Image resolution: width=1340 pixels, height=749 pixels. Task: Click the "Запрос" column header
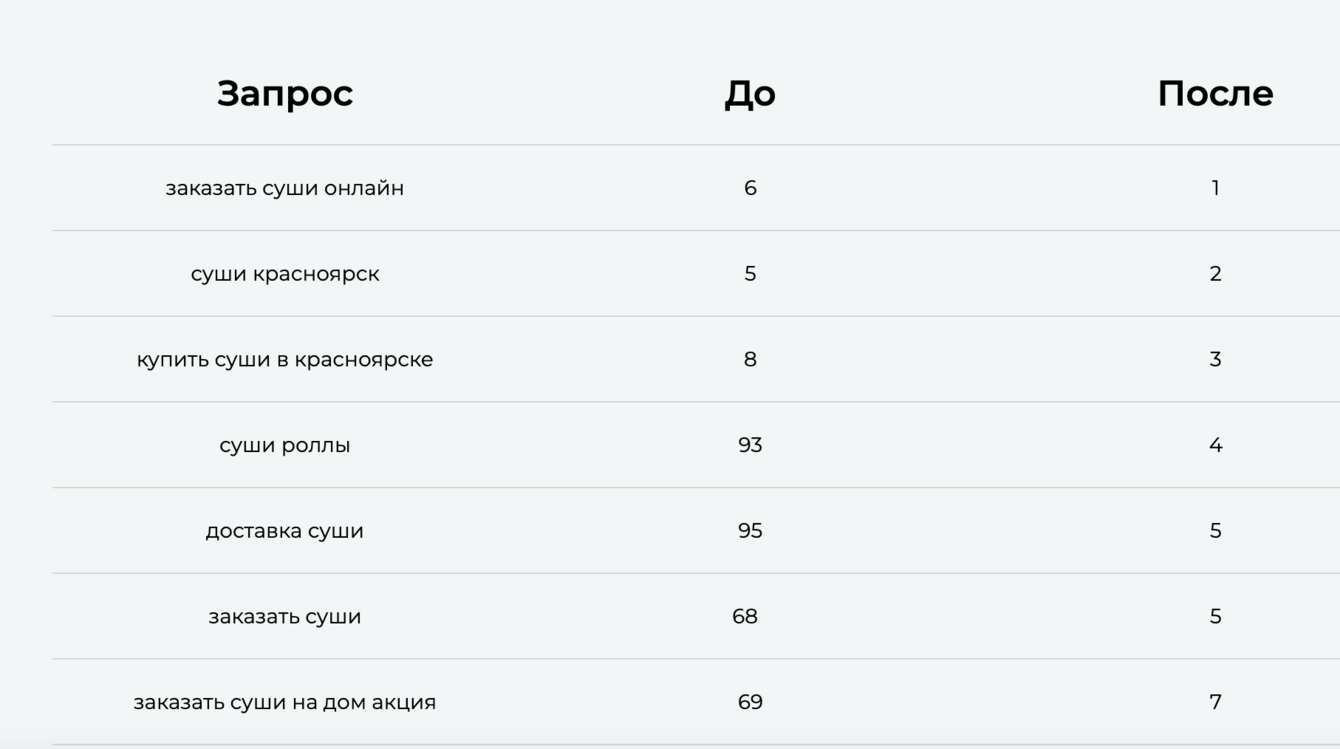pos(285,93)
